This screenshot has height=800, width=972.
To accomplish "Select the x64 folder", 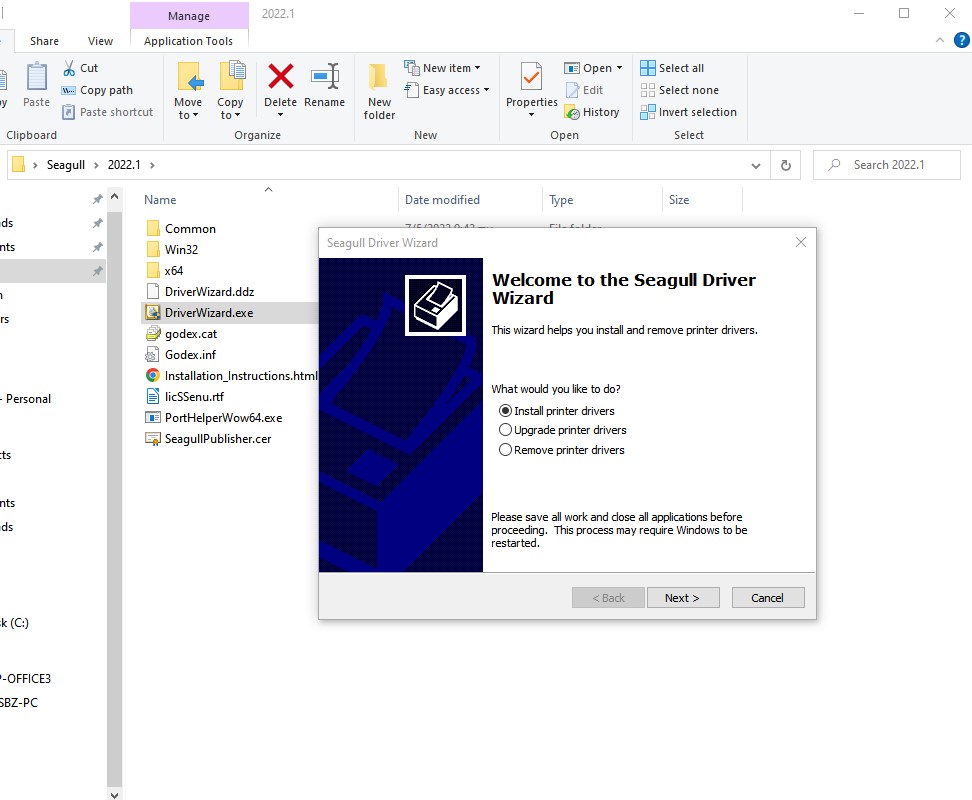I will pos(174,271).
